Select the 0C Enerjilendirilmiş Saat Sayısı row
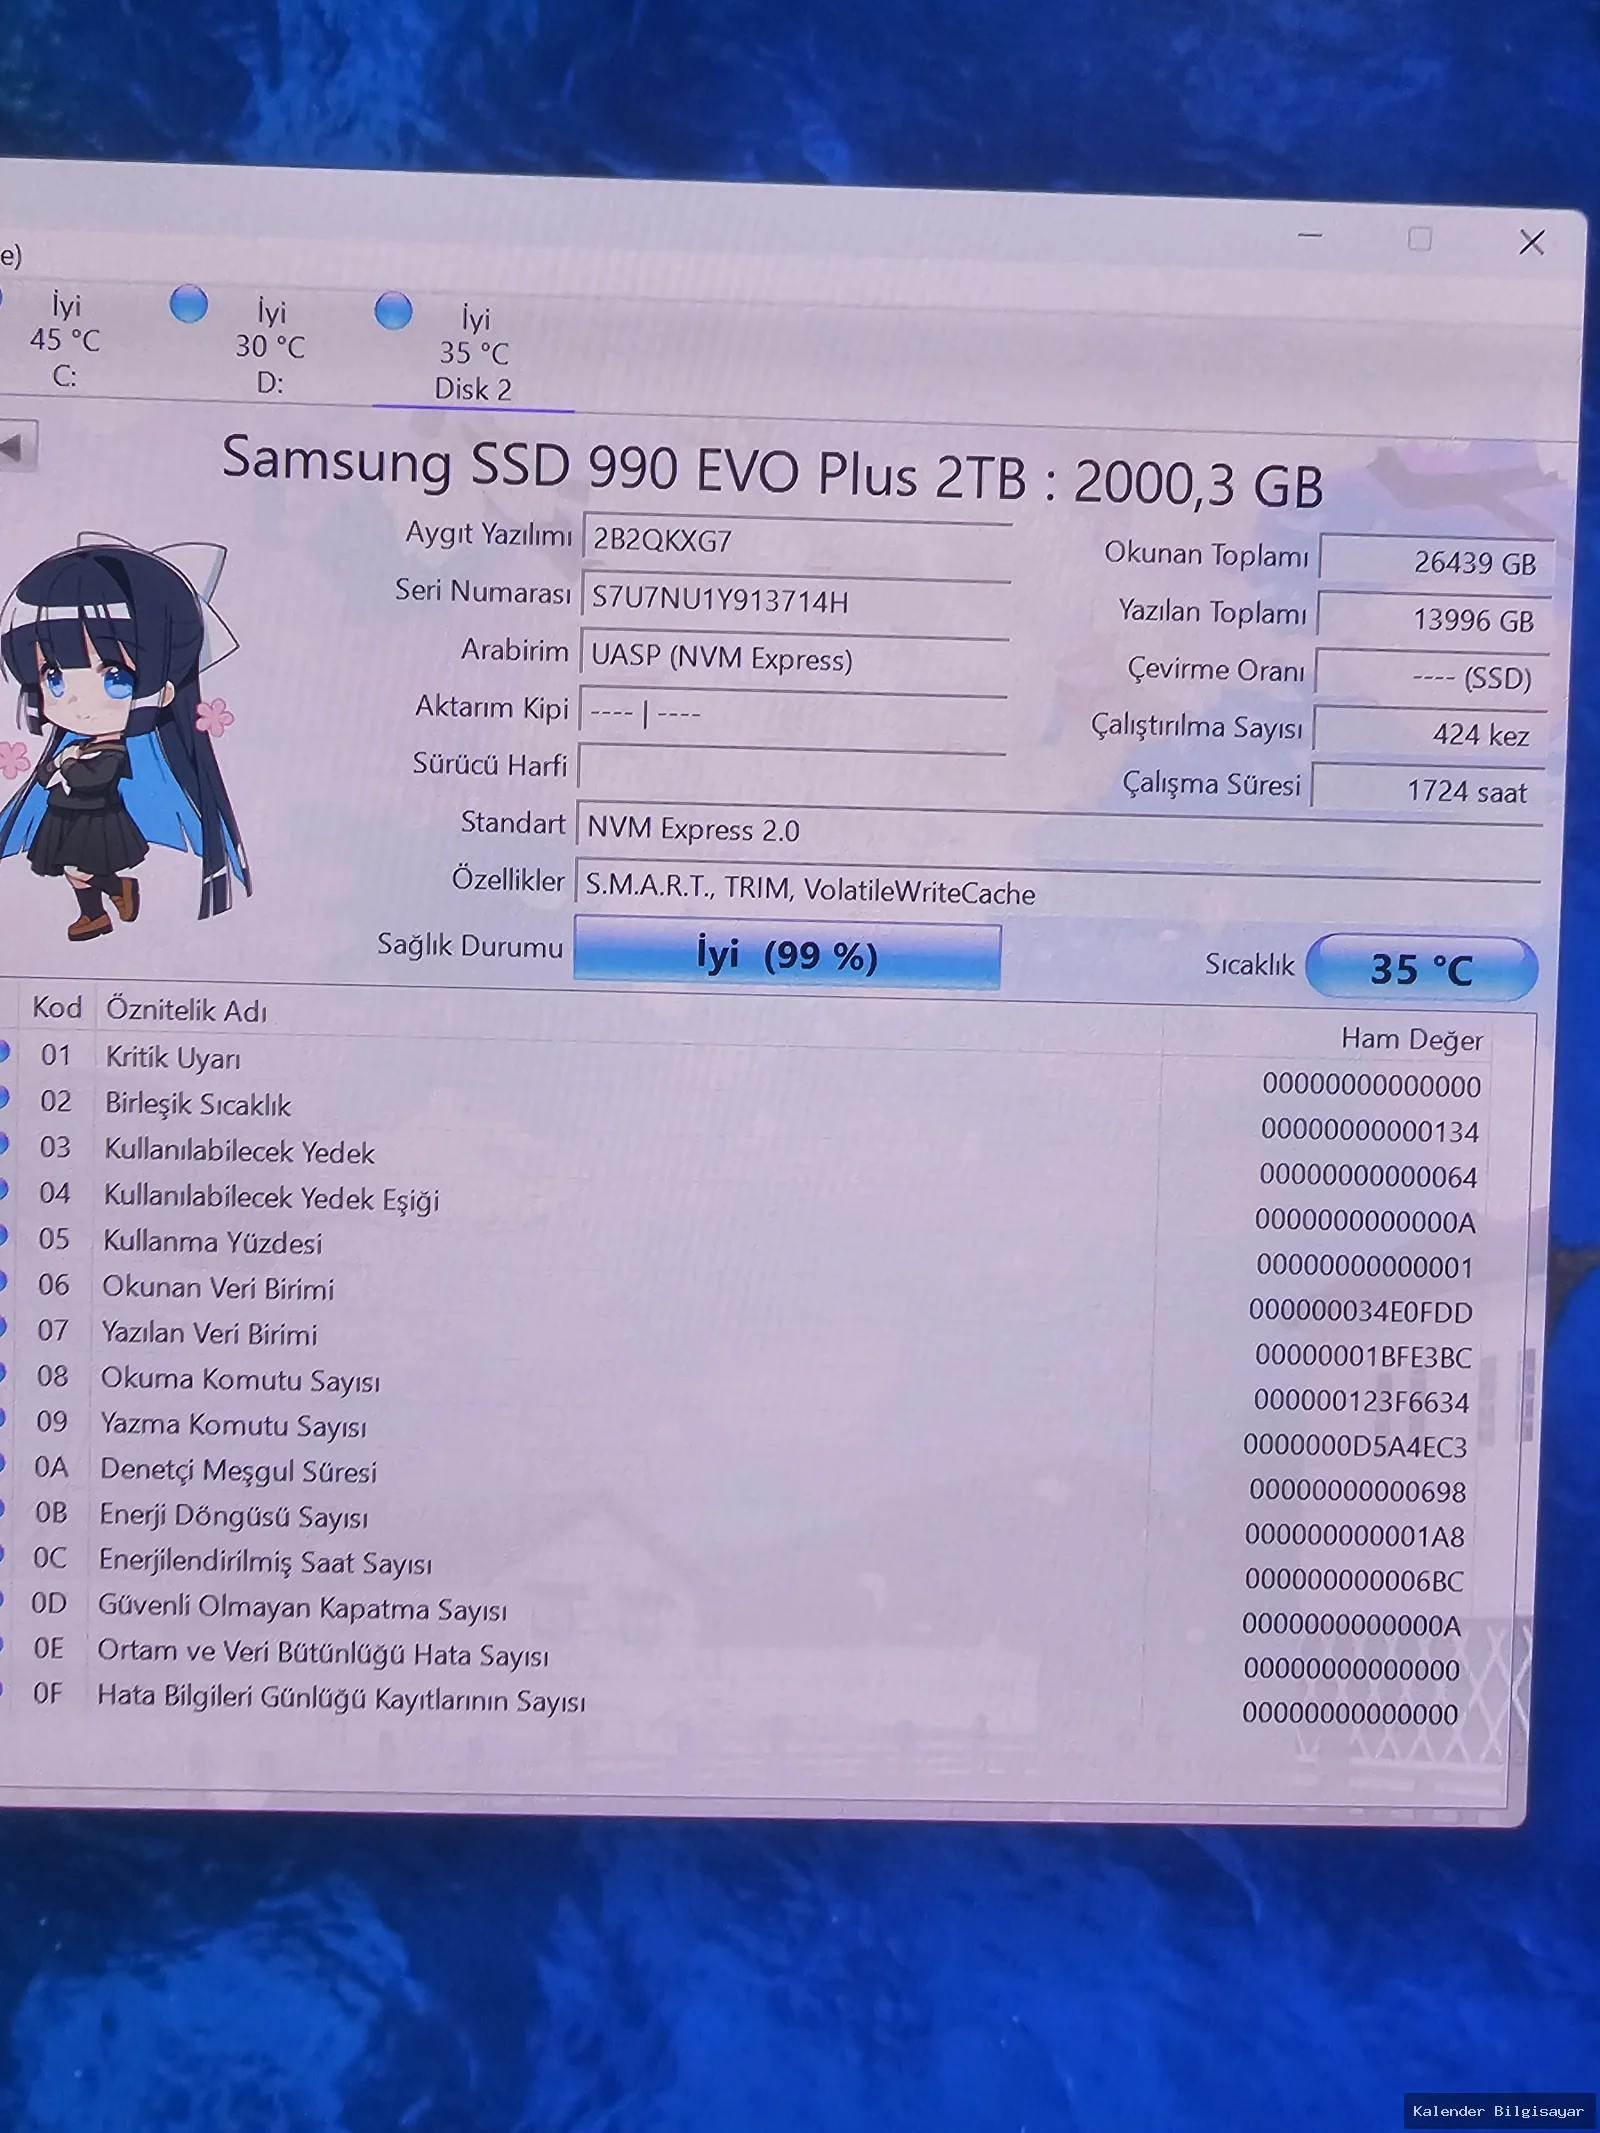 (734, 1571)
